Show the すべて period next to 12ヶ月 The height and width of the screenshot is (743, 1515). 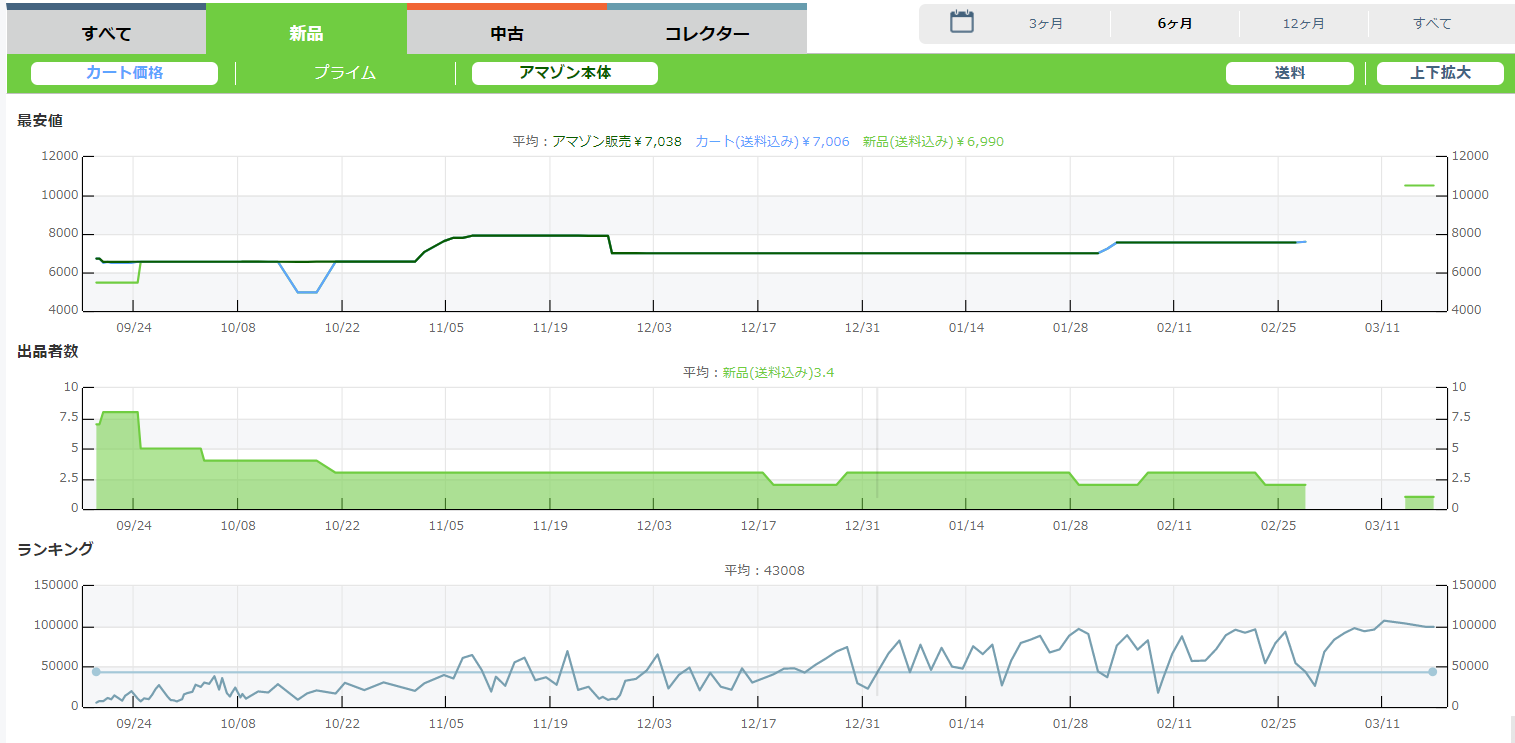point(1432,24)
